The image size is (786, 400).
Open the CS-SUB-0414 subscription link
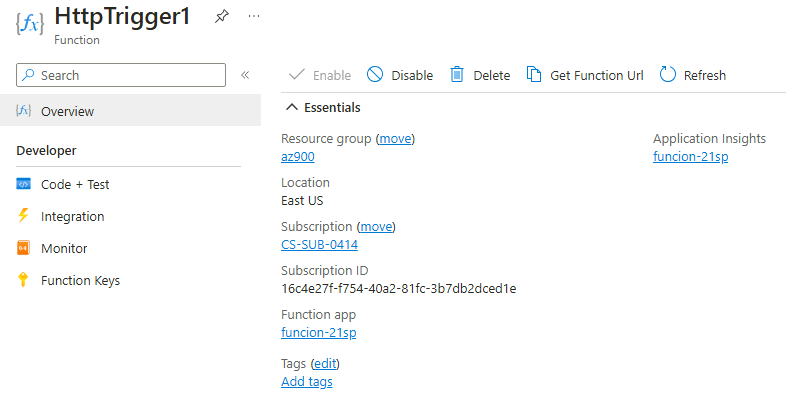[320, 245]
